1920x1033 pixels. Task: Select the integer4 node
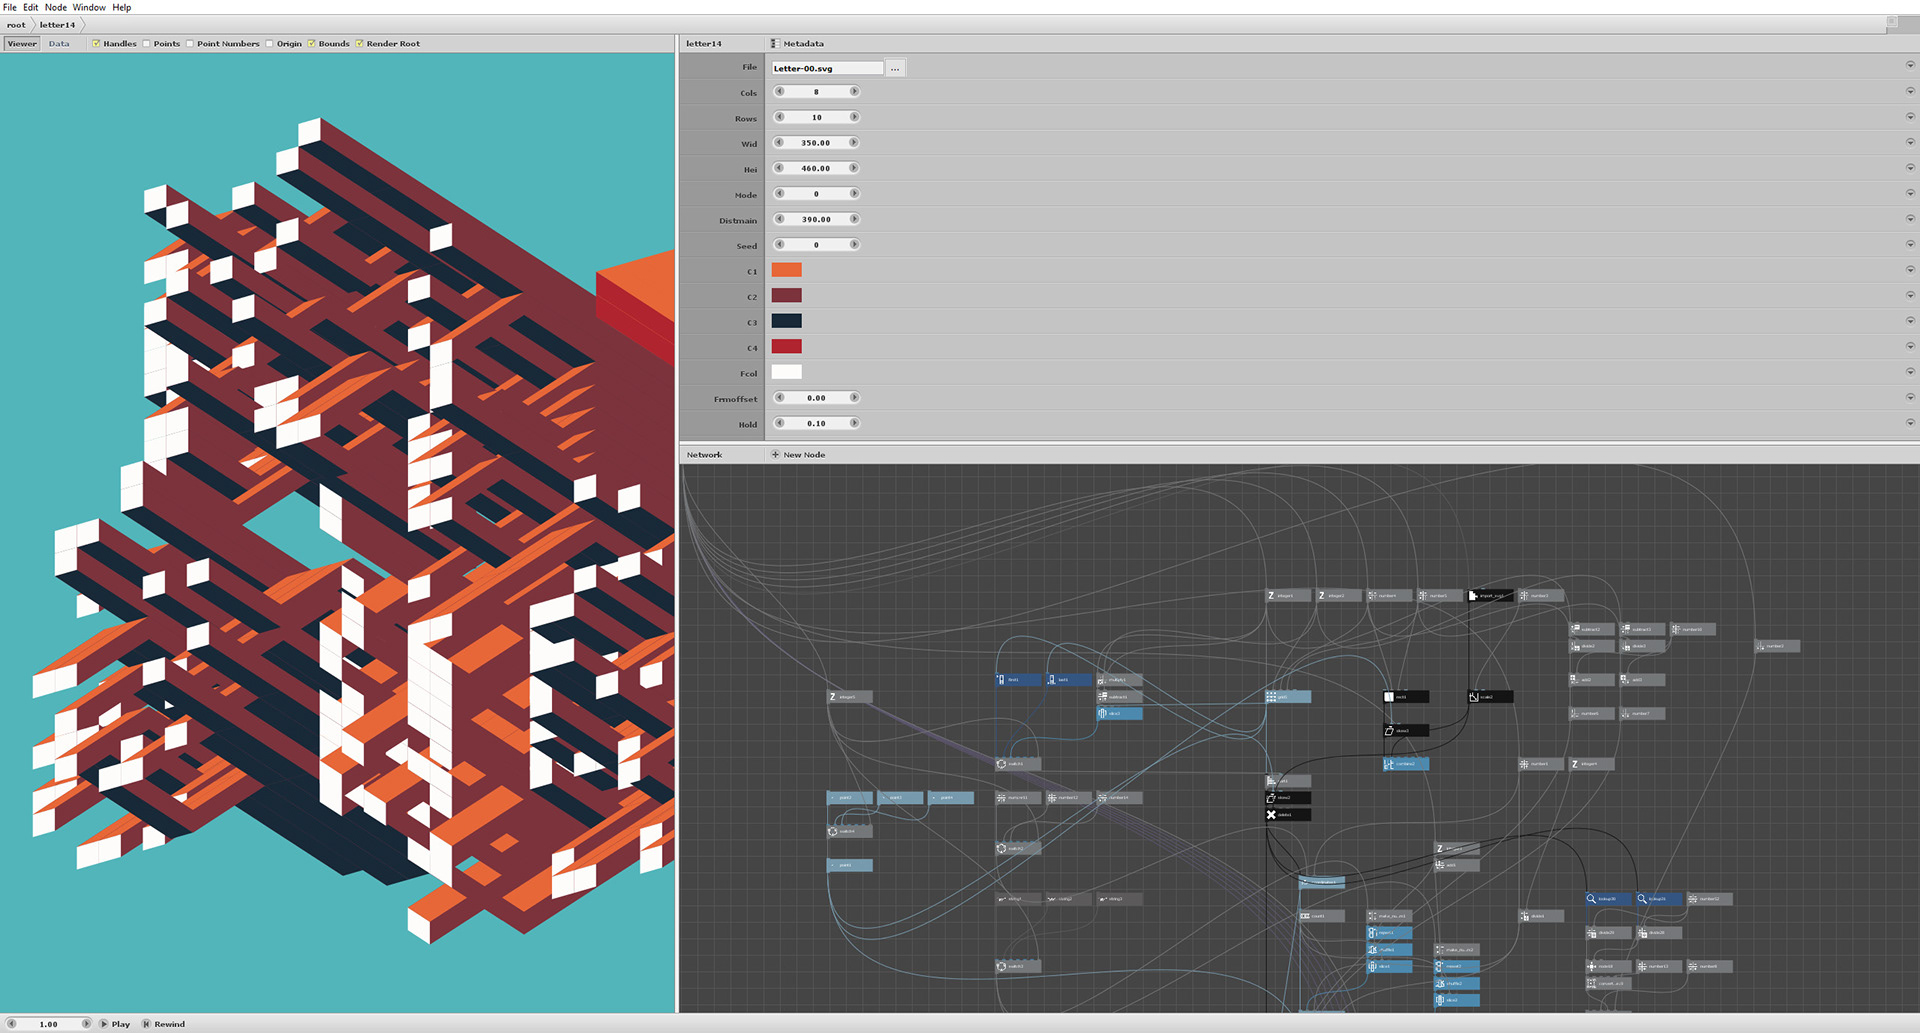point(1591,763)
